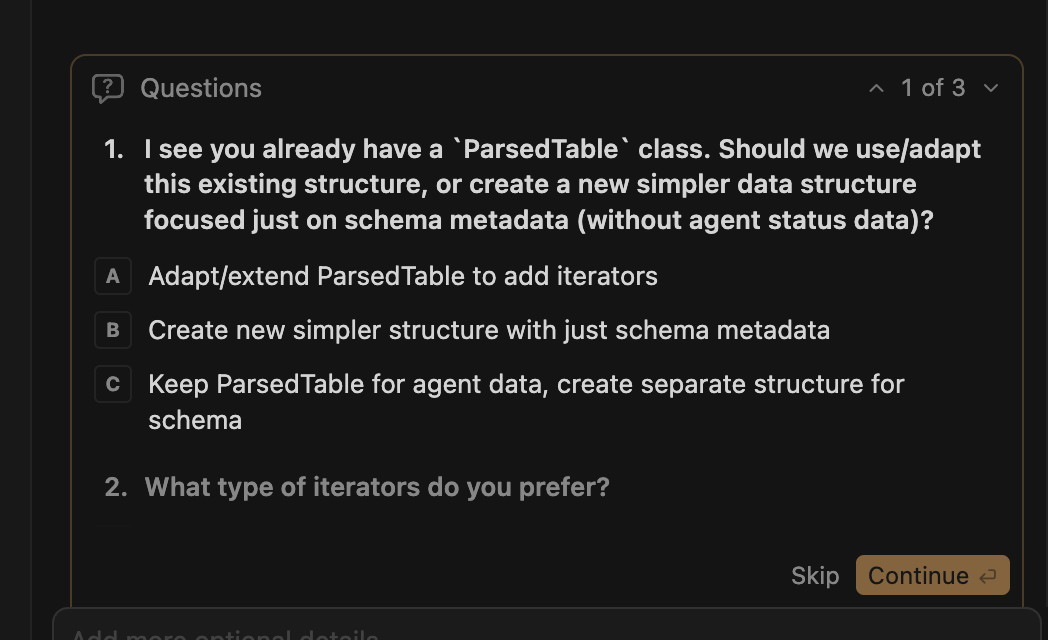The width and height of the screenshot is (1048, 640).
Task: Click the Questions help bubble icon
Action: pos(108,88)
